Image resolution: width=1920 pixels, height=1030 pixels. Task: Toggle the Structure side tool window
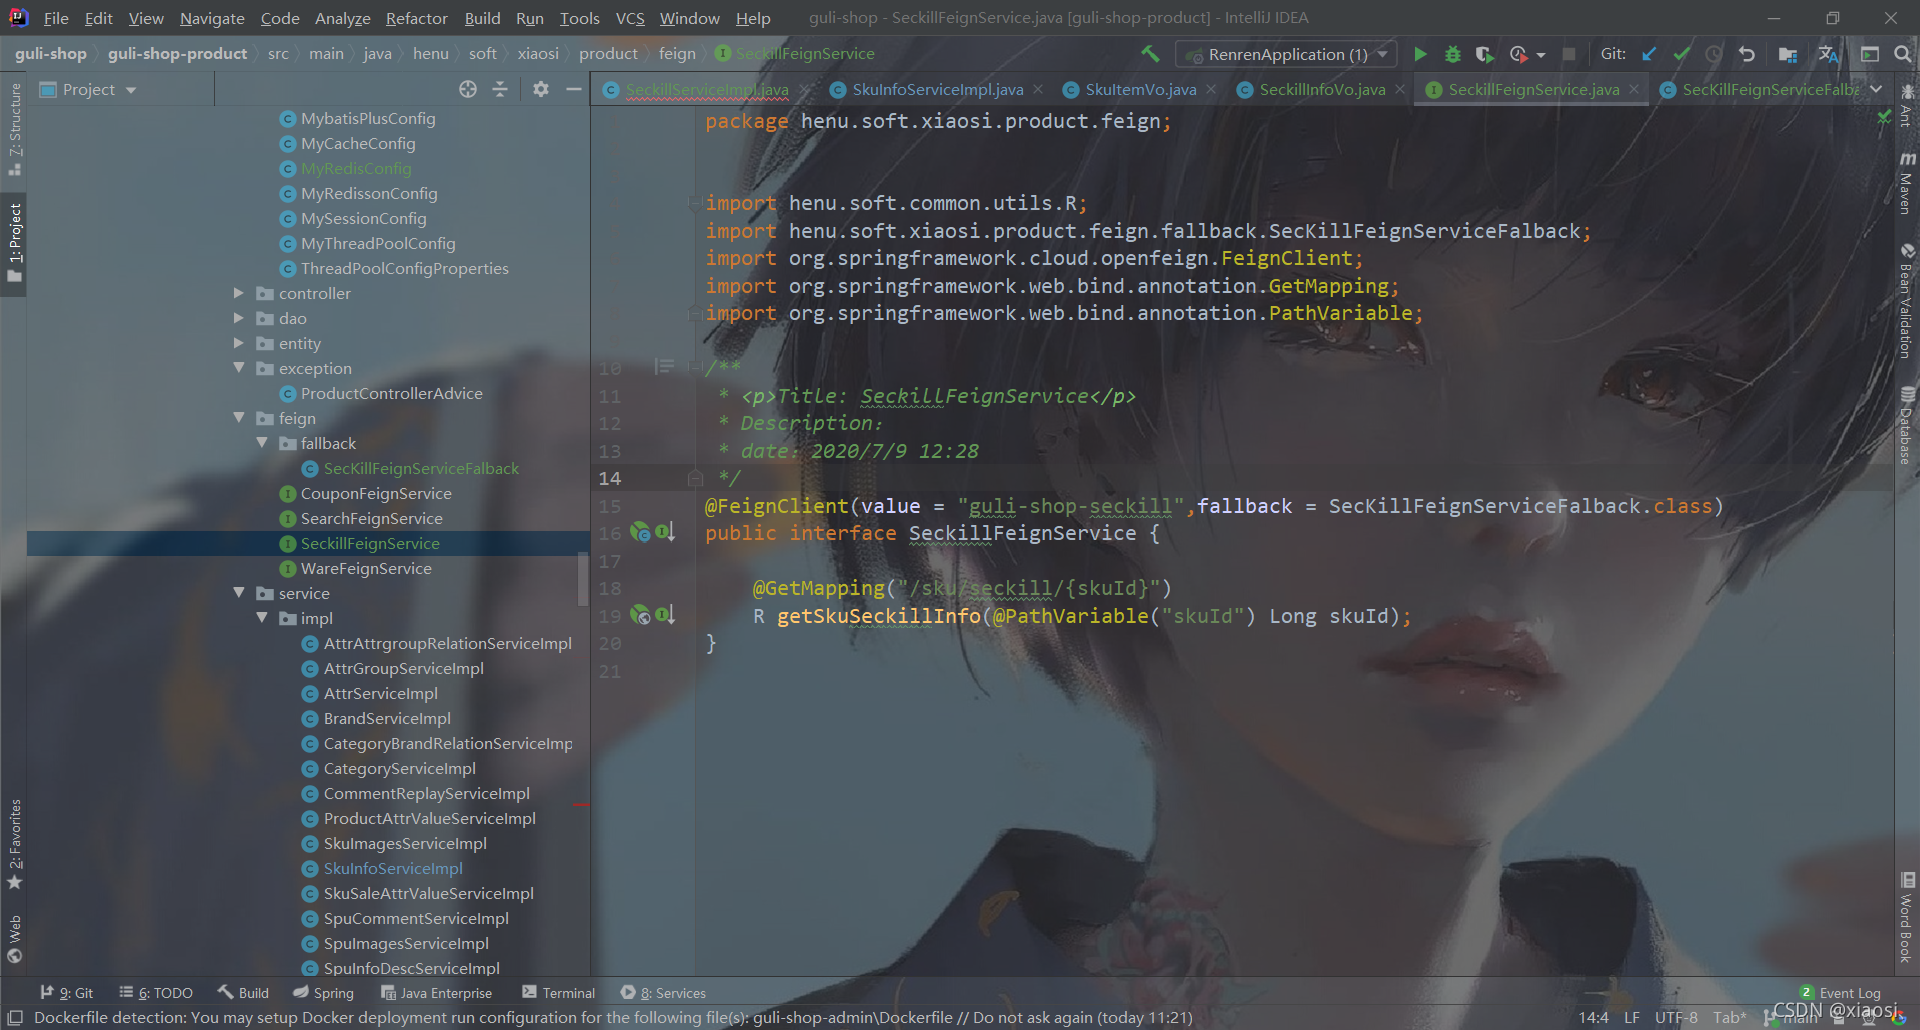coord(14,129)
